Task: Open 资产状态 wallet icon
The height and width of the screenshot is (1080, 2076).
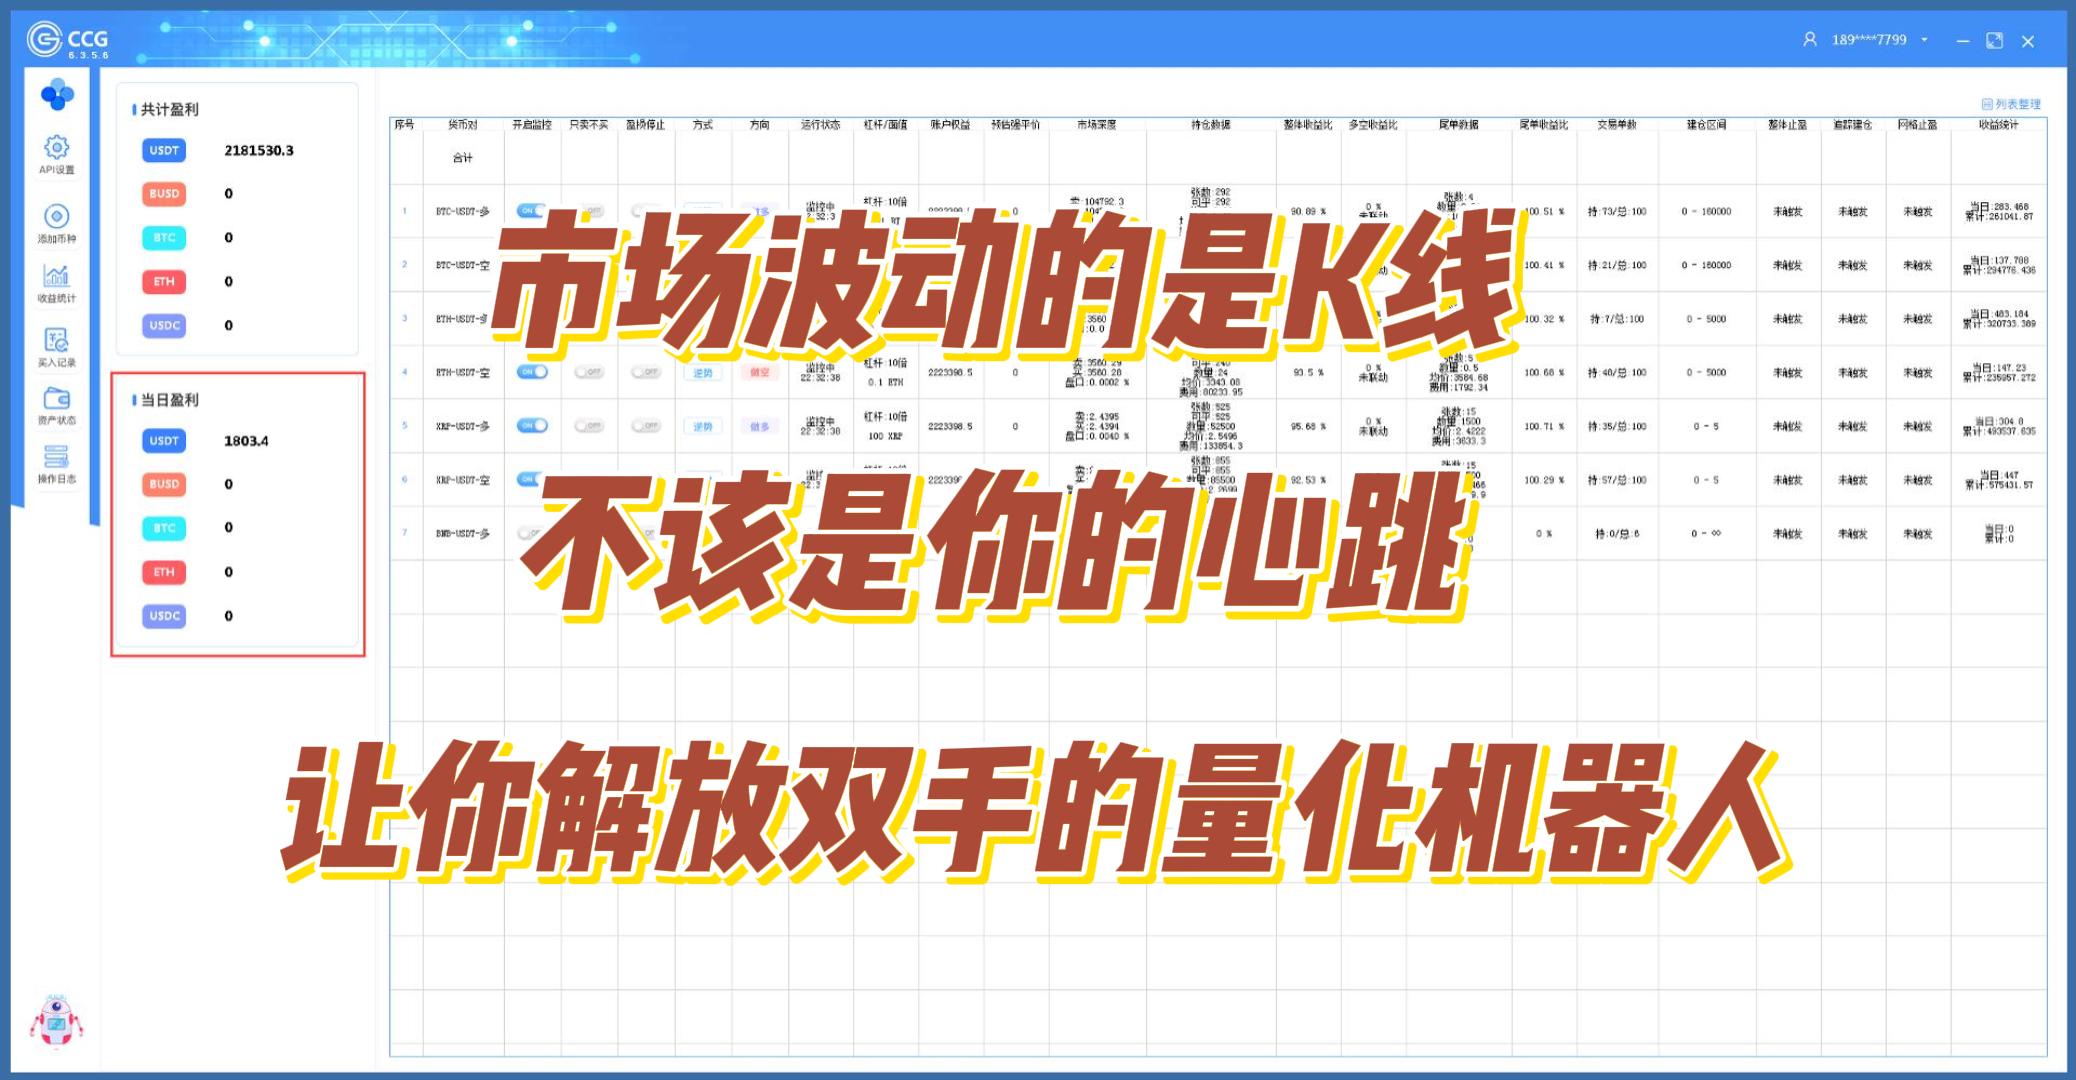Action: pyautogui.click(x=56, y=399)
